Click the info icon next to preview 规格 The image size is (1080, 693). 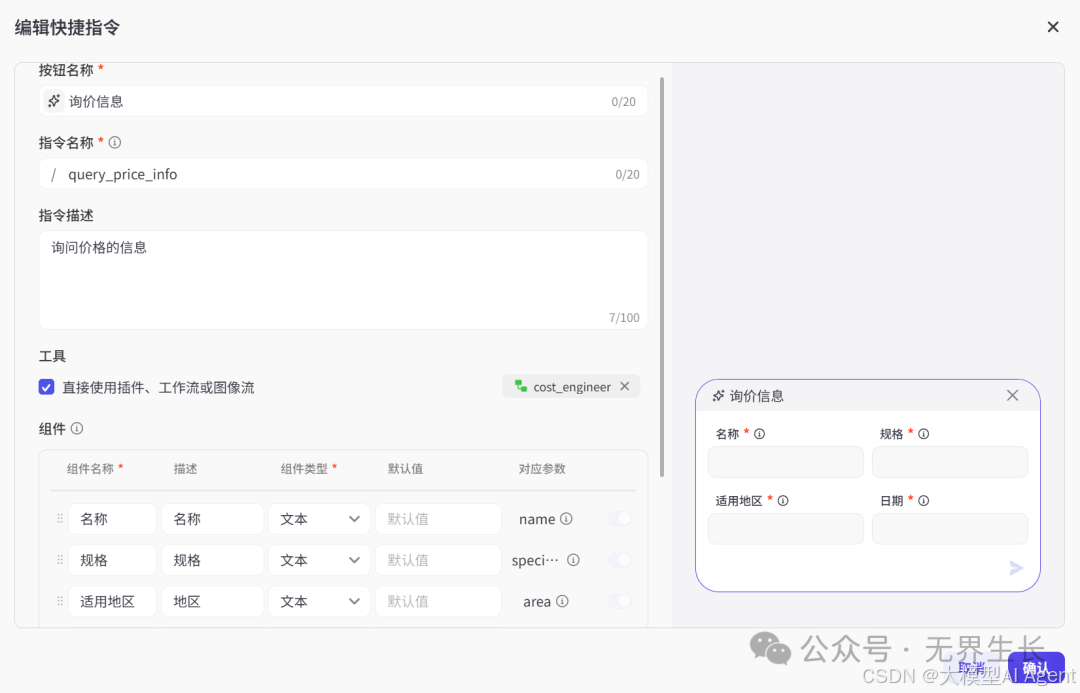924,434
